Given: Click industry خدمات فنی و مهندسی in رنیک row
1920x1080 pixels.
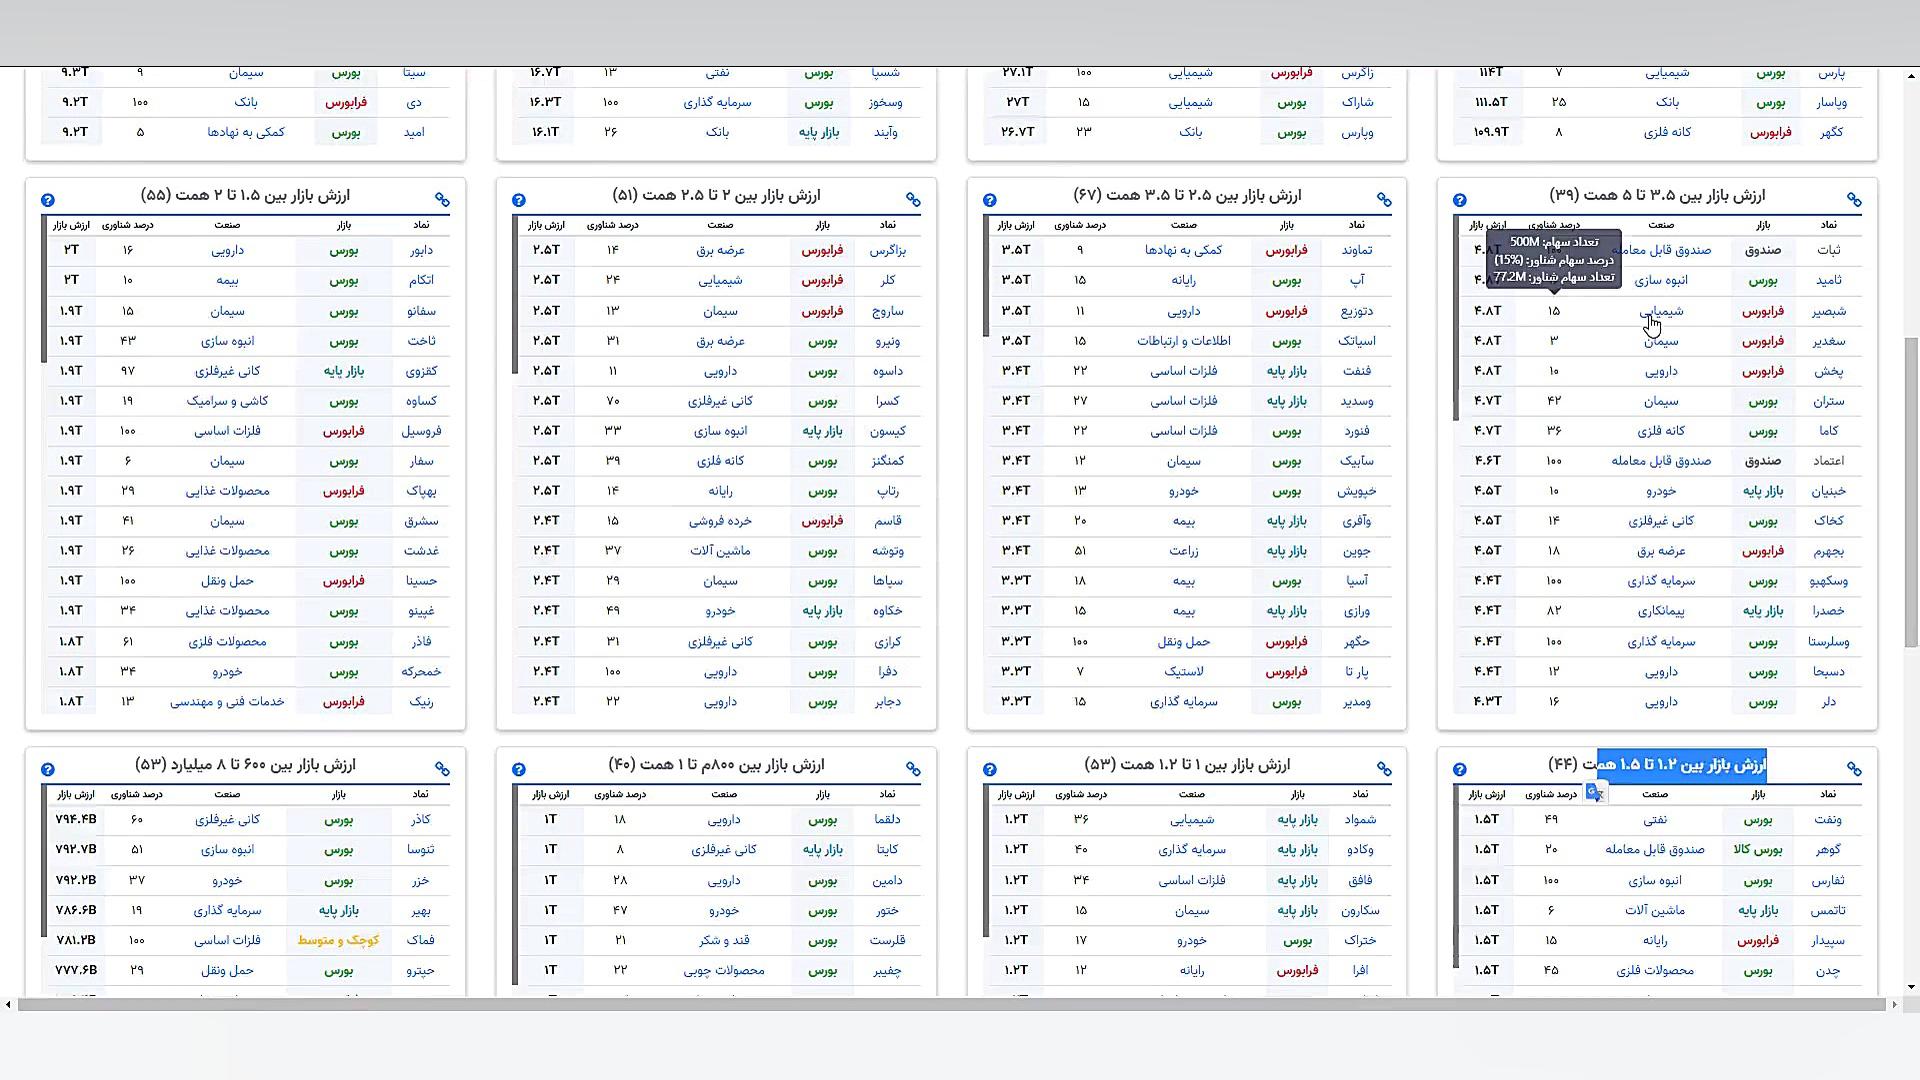Looking at the screenshot, I should tap(227, 702).
